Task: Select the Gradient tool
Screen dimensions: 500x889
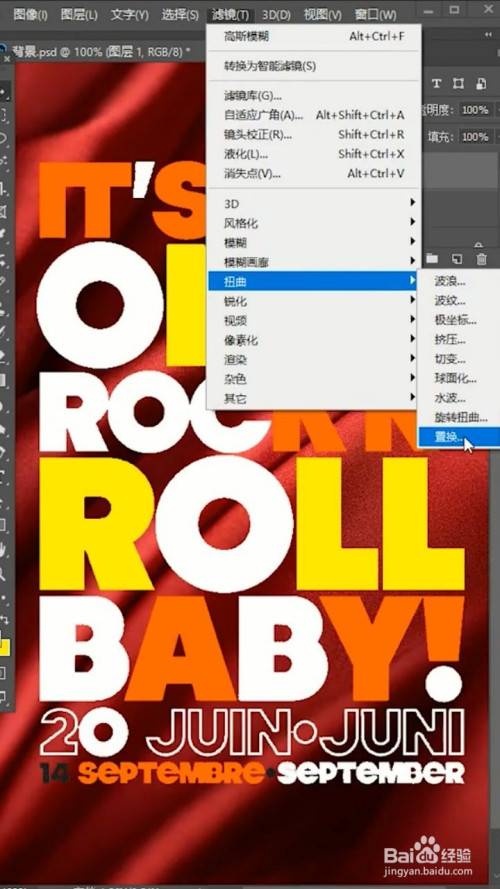Action: (x=3, y=380)
